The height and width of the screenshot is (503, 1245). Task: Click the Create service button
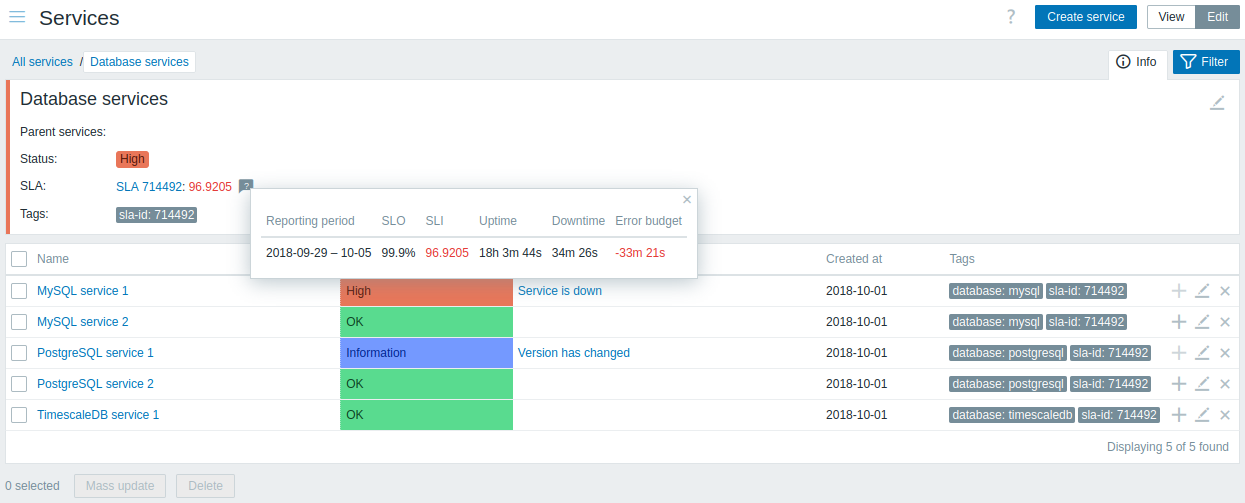click(x=1086, y=17)
